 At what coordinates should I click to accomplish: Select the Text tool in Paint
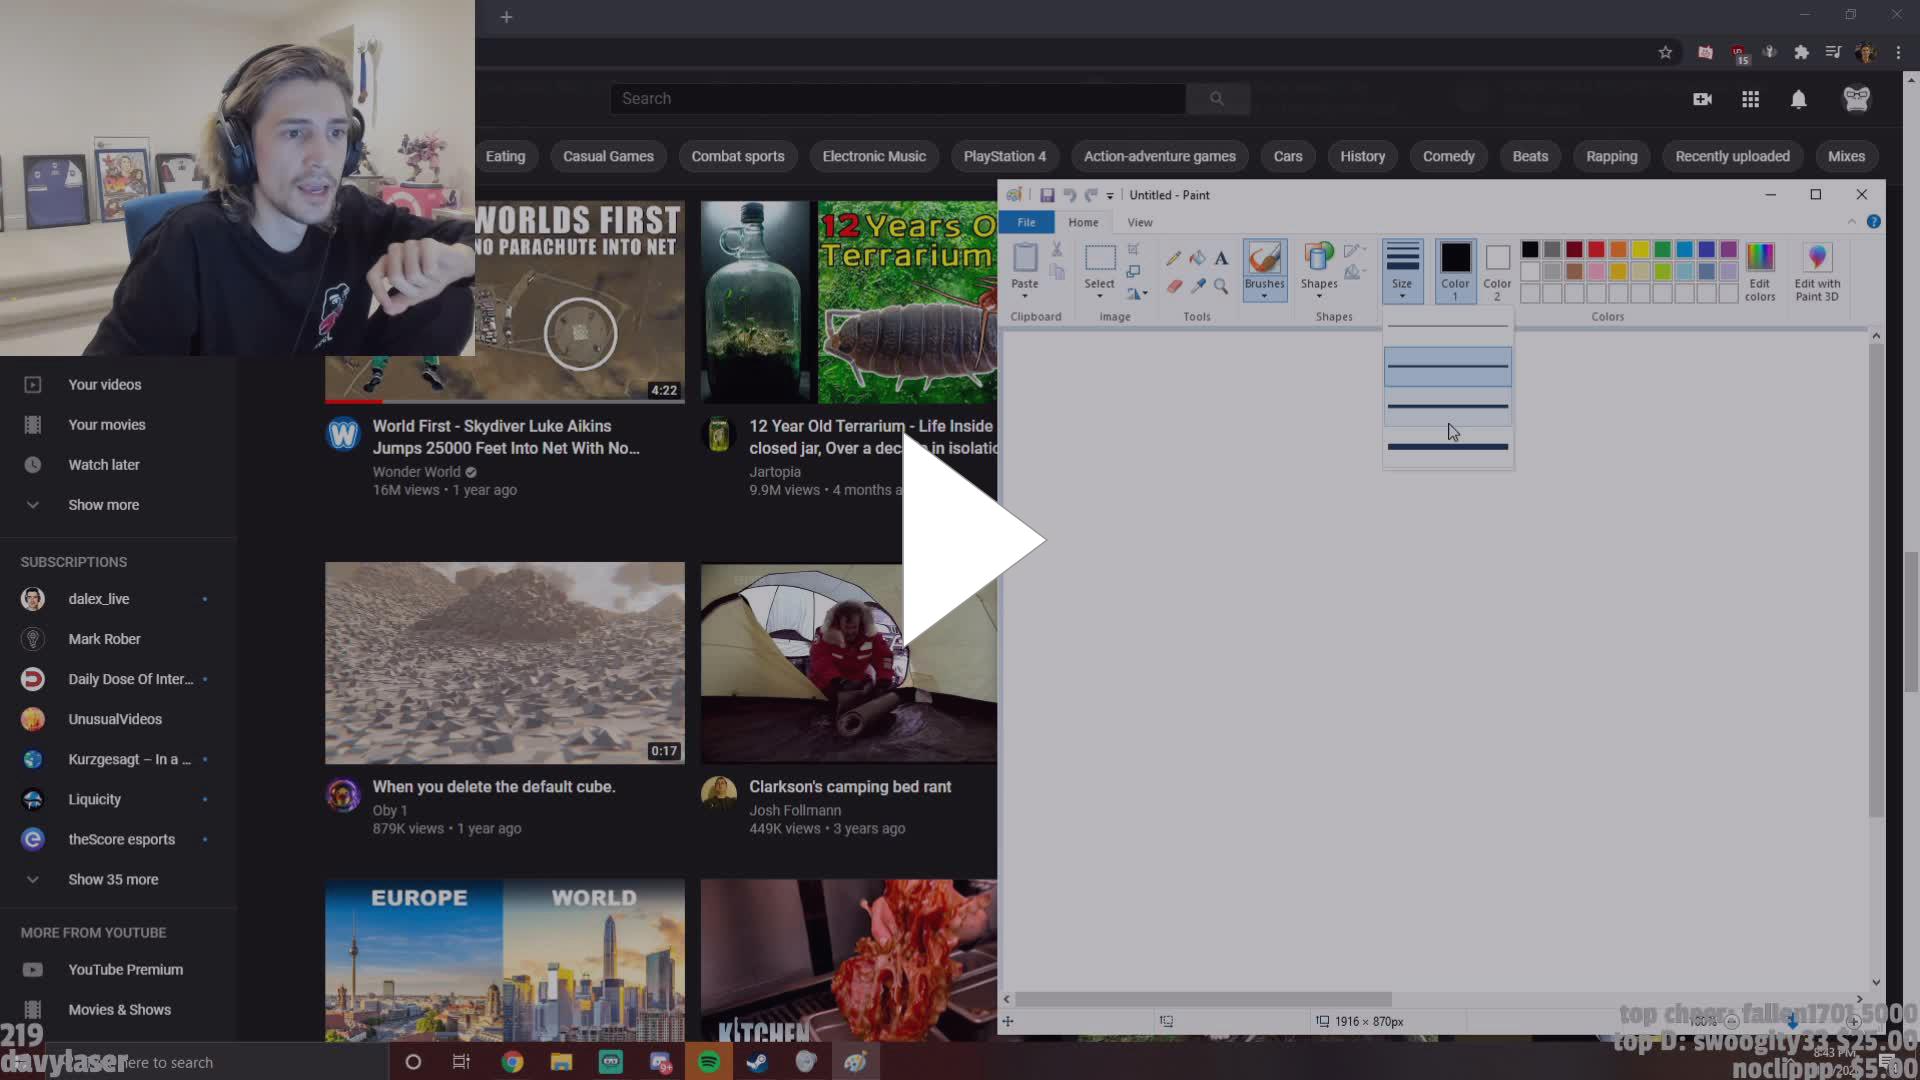pos(1221,258)
